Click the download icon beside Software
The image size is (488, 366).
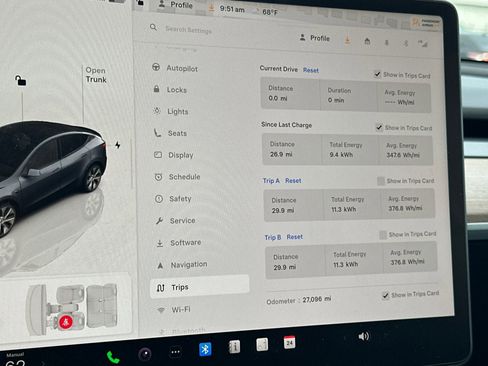click(160, 243)
